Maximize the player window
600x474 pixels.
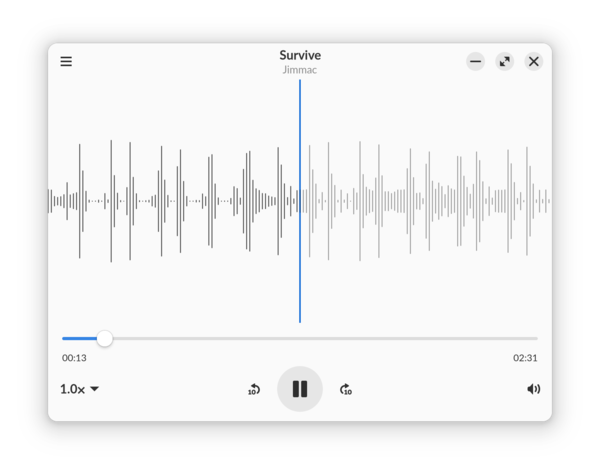[505, 61]
